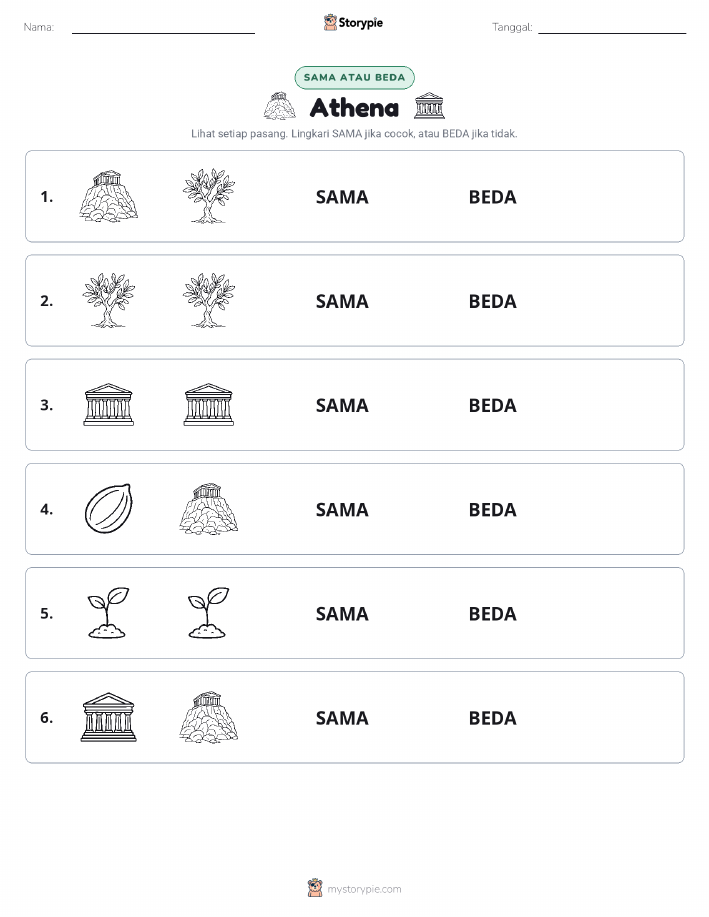Select the second temple icon in row 3
The image size is (709, 917).
[209, 405]
